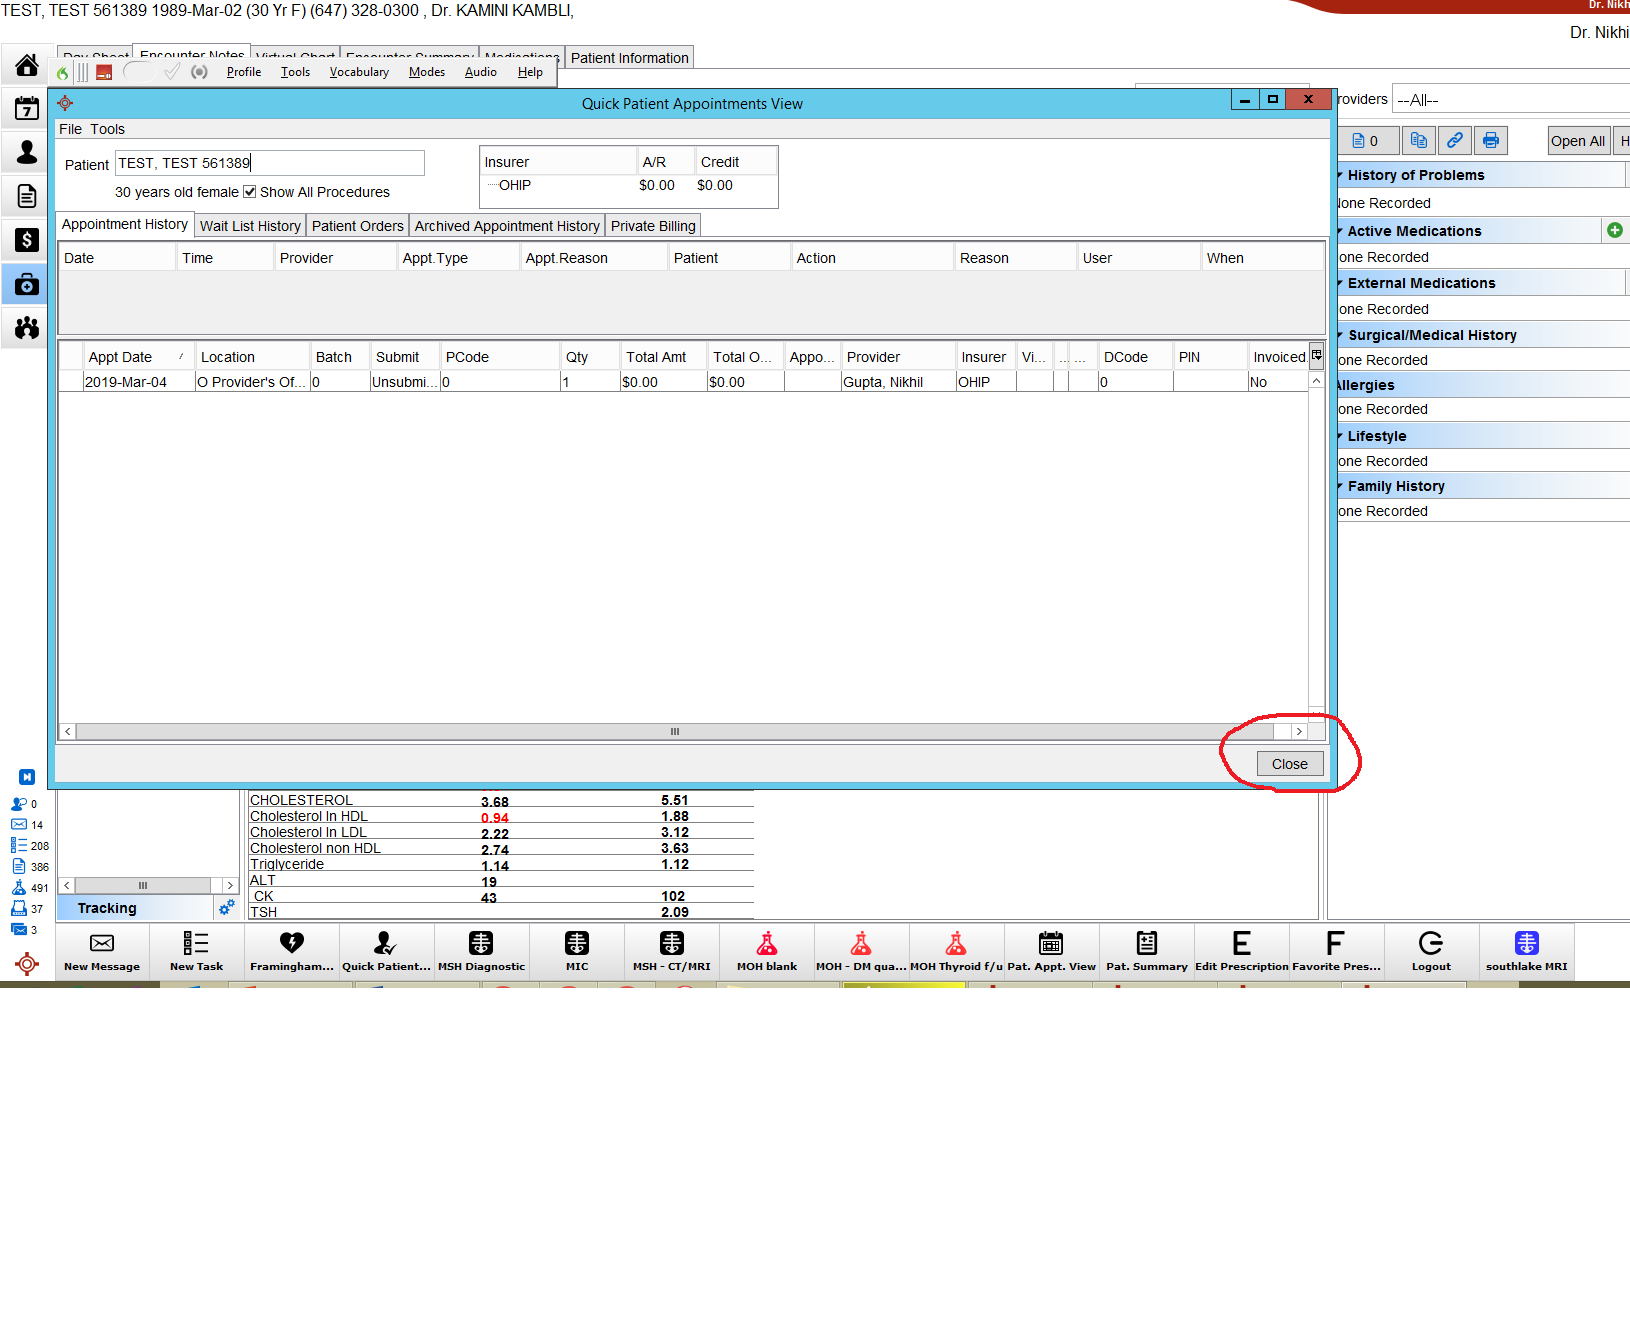Viewport: 1630px width, 1336px height.
Task: Click the Logout icon
Action: click(1430, 951)
